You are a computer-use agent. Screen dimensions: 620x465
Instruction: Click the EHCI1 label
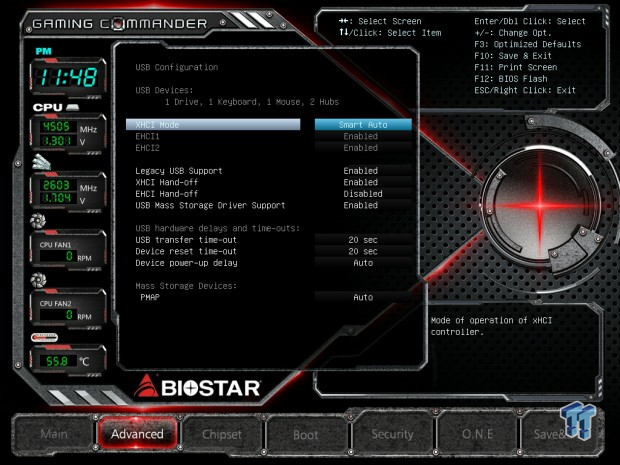coord(147,136)
